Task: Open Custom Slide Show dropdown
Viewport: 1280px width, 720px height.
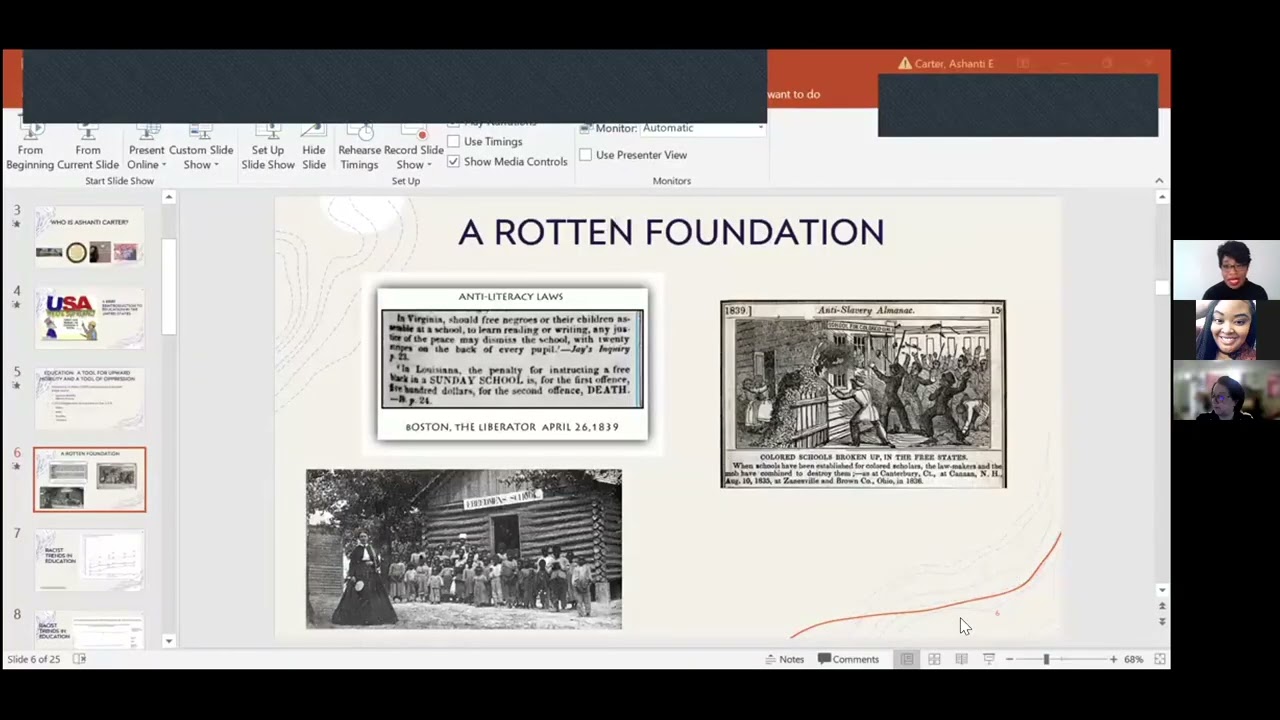Action: [x=201, y=148]
